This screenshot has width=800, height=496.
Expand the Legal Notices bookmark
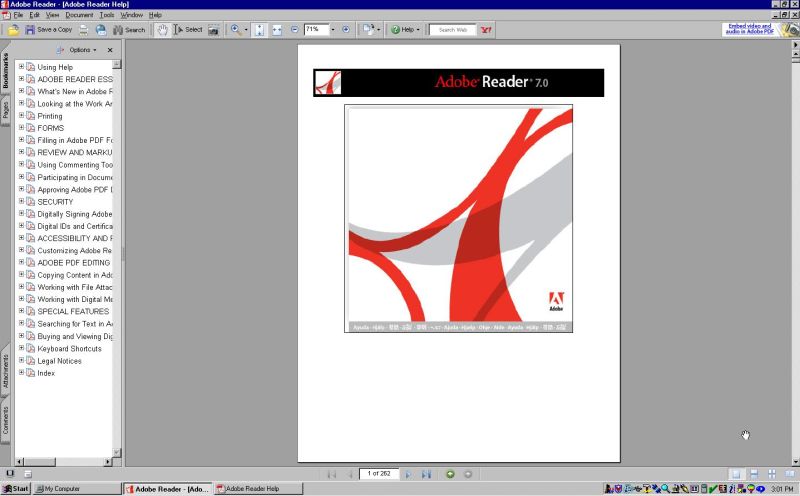pyautogui.click(x=21, y=360)
